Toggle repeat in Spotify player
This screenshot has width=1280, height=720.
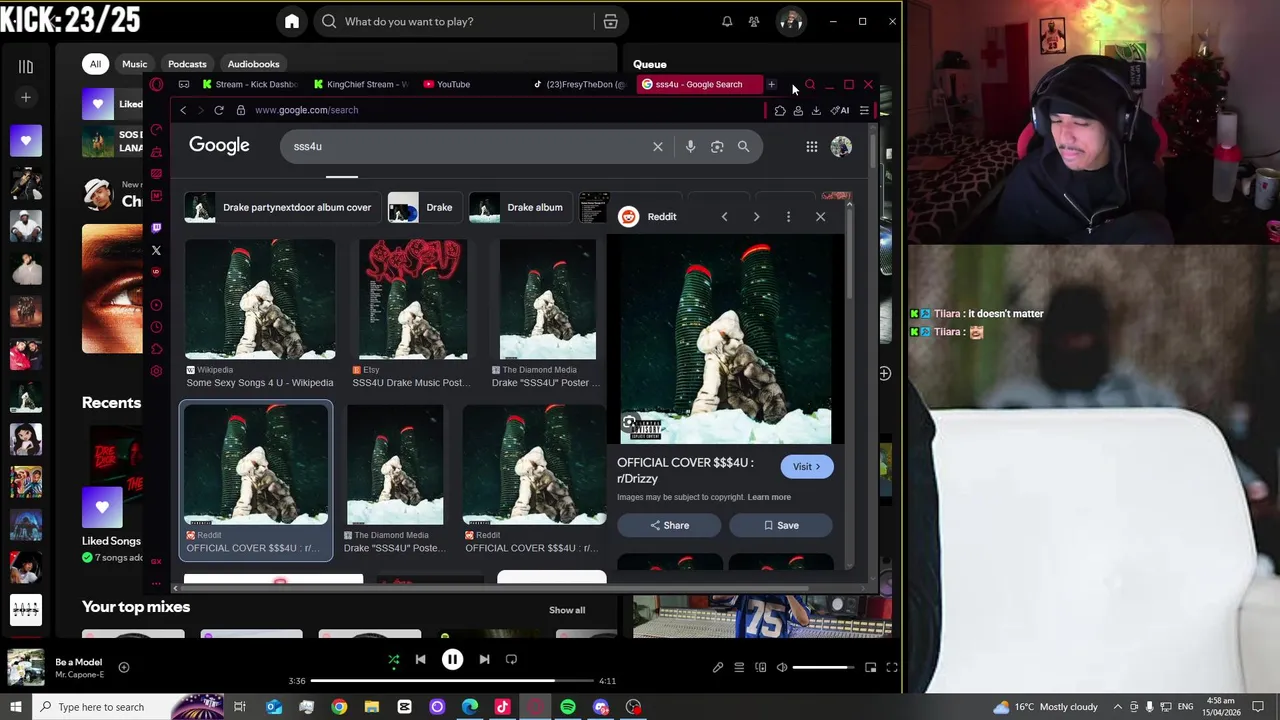511,659
